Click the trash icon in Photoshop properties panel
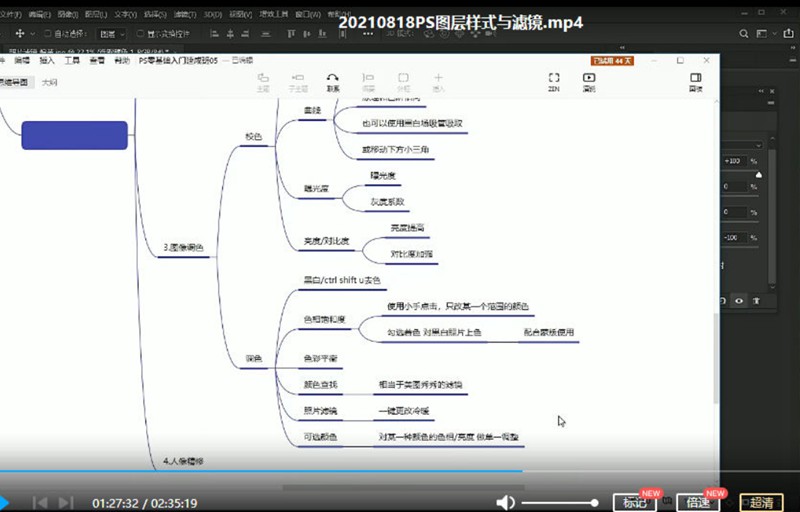The width and height of the screenshot is (800, 512). point(756,301)
